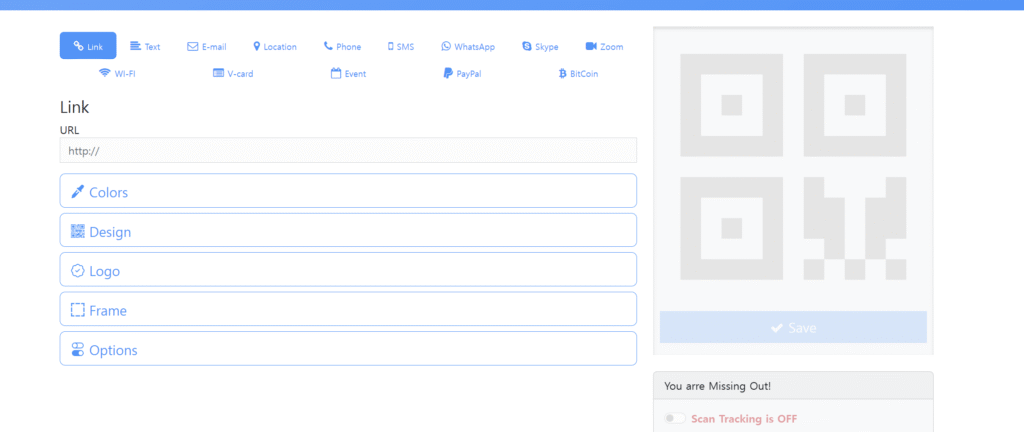Select the Zoom camera icon
1024x432 pixels.
[x=591, y=46]
